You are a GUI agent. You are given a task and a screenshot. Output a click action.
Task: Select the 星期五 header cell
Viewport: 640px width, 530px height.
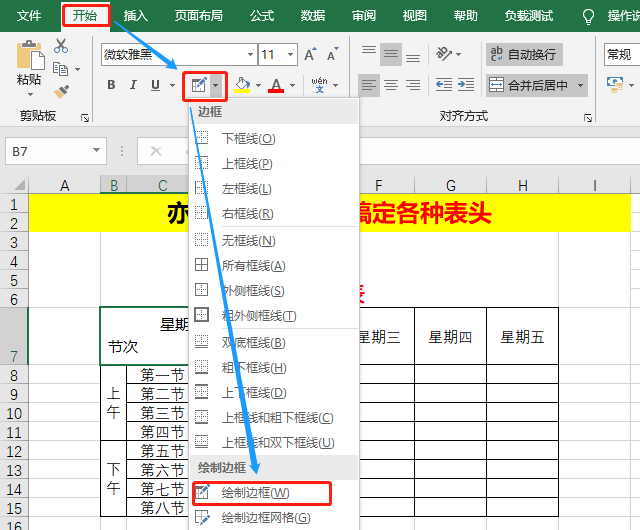522,336
